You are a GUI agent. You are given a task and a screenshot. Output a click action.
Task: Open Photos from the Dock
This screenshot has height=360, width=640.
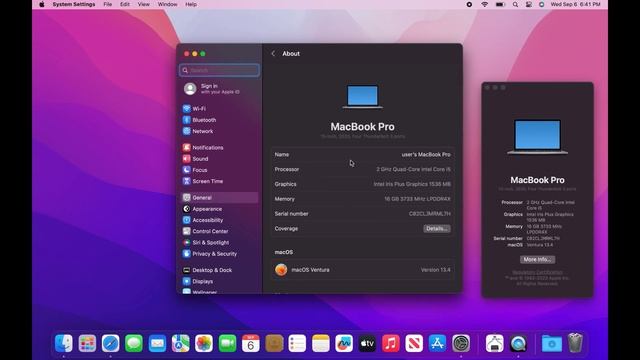204,343
